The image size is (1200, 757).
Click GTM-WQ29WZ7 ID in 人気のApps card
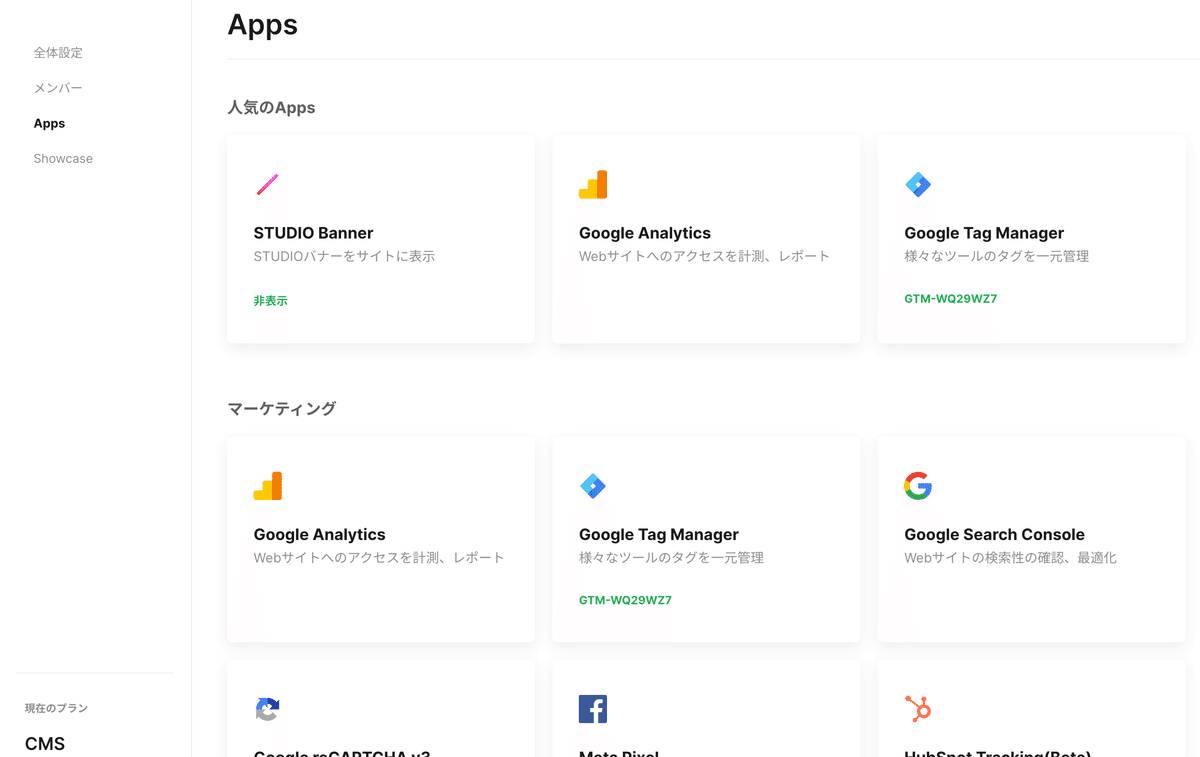[950, 299]
